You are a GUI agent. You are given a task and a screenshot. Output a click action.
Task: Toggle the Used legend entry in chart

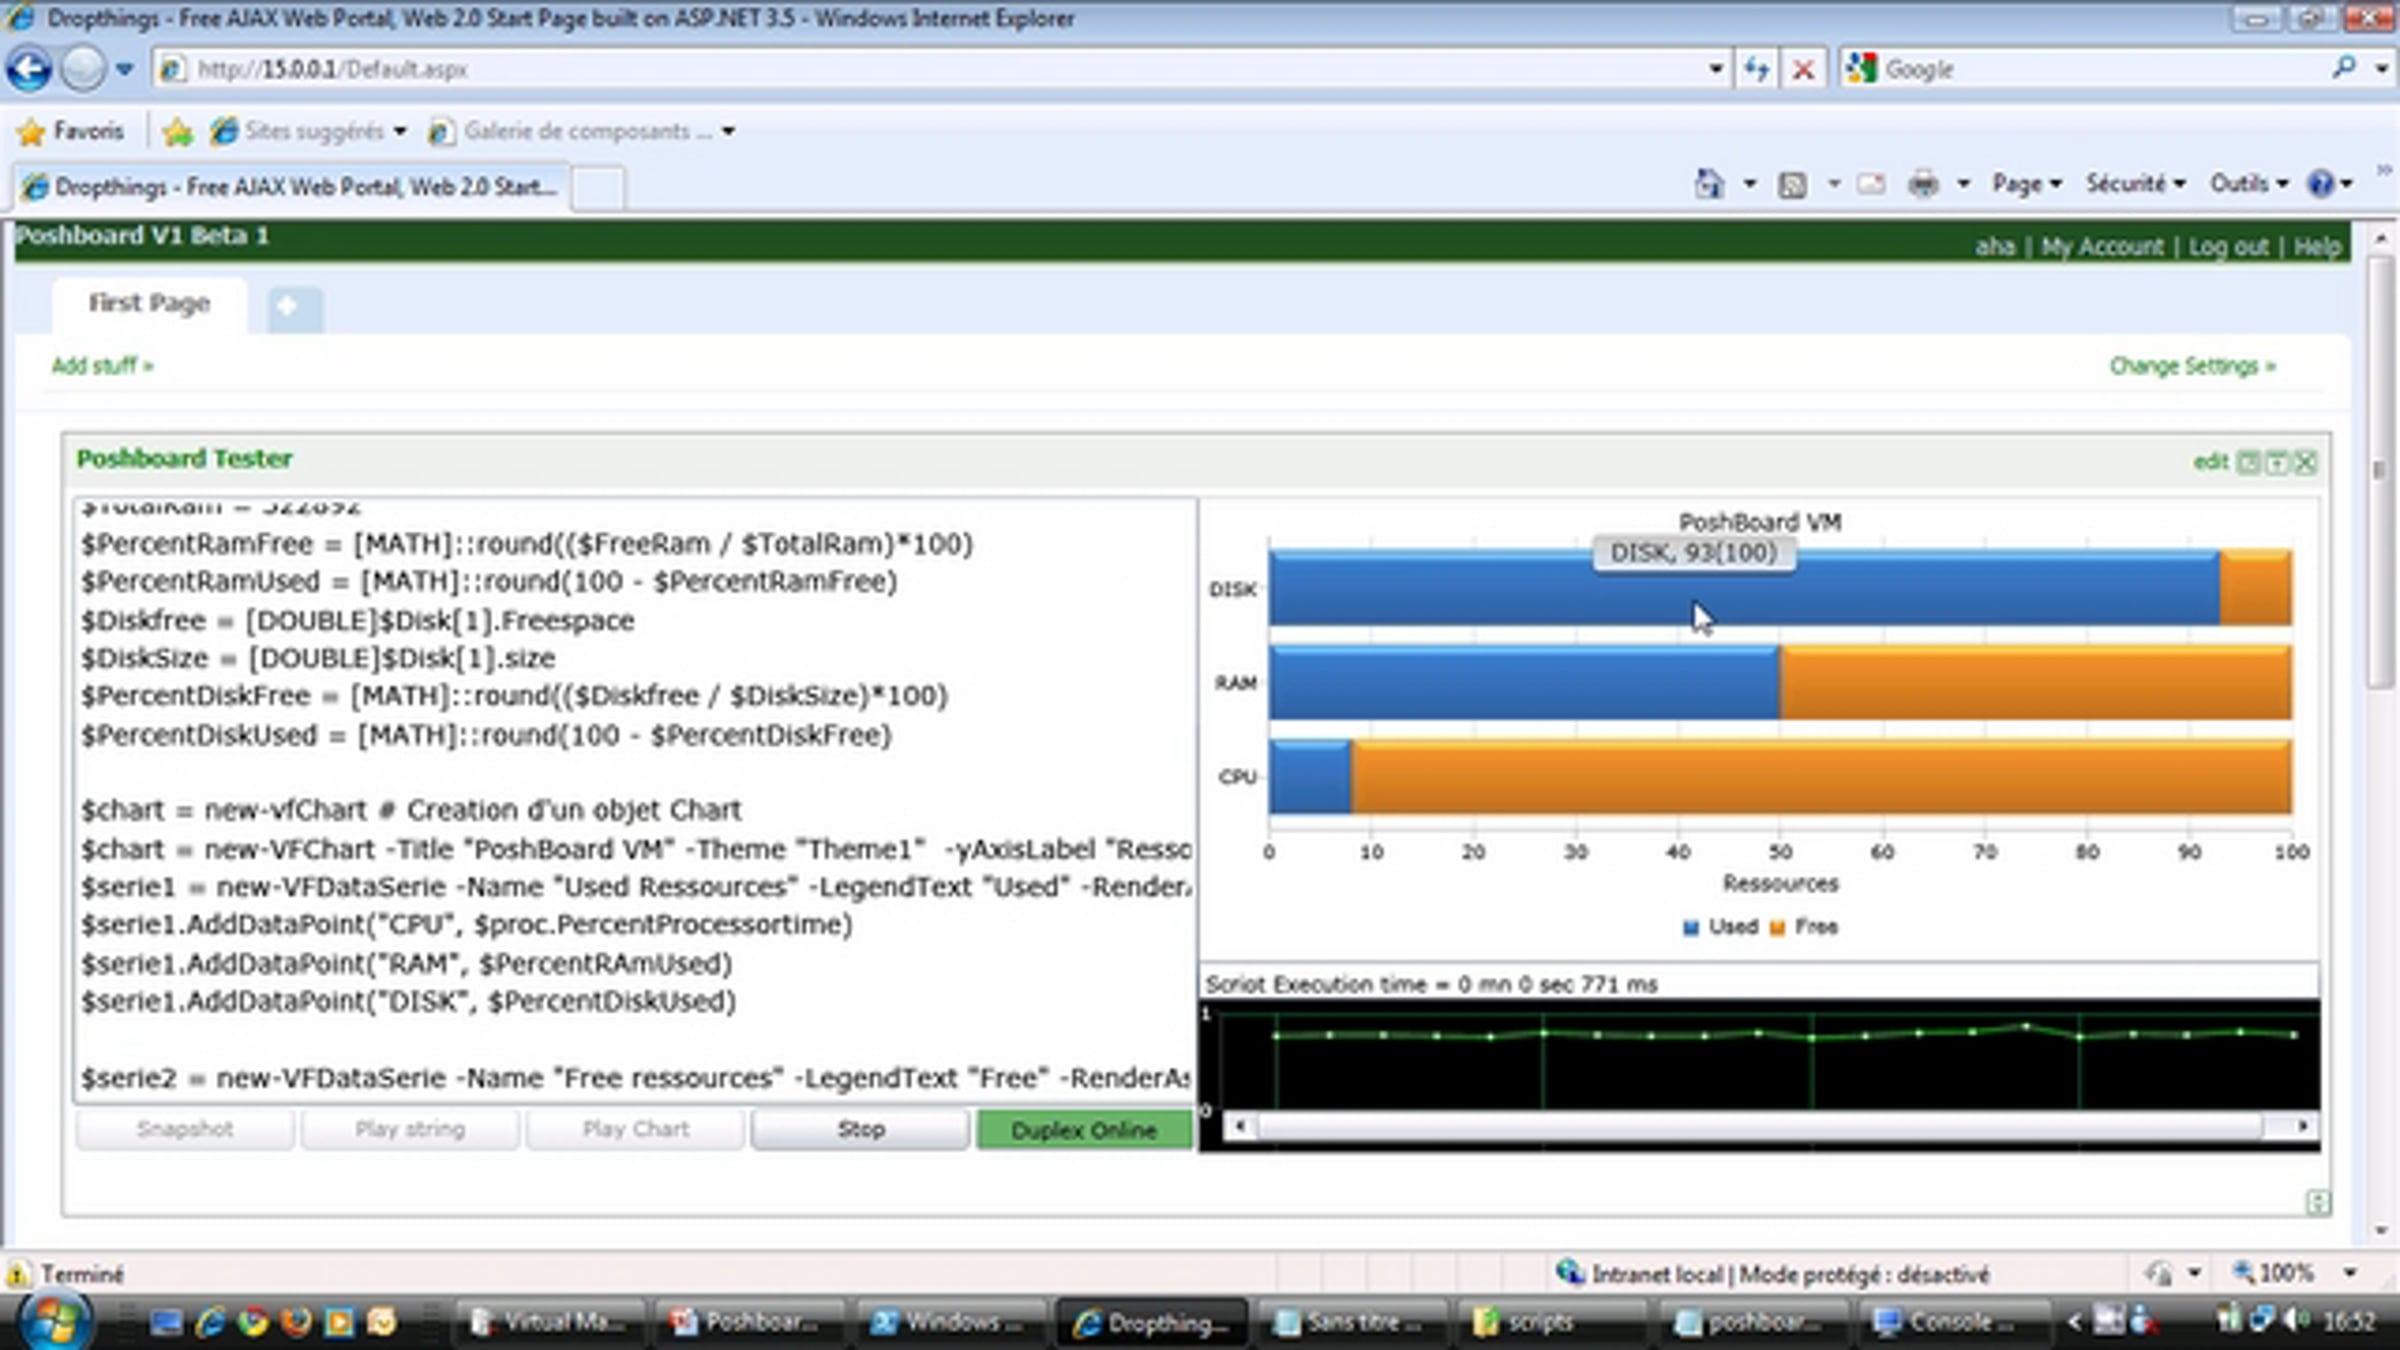click(1721, 927)
